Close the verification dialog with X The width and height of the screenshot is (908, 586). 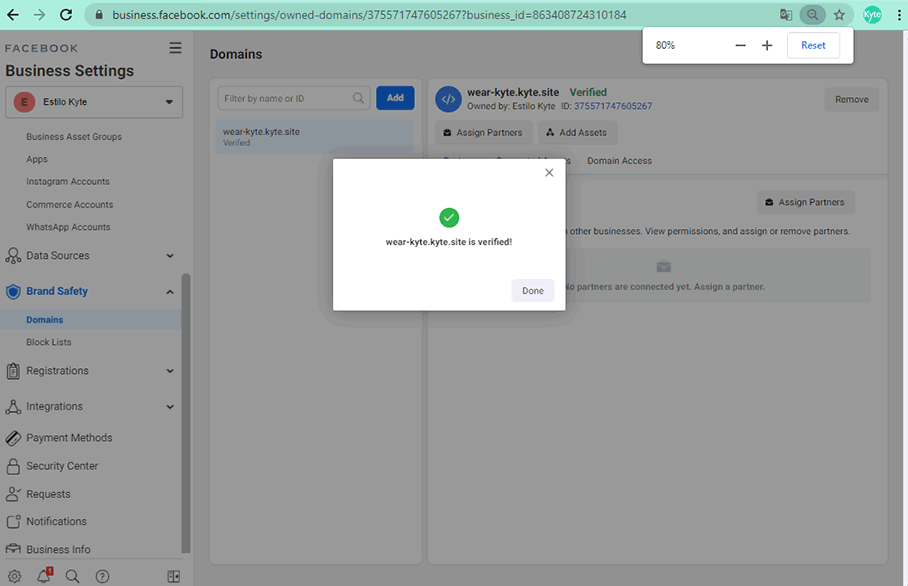[x=548, y=173]
